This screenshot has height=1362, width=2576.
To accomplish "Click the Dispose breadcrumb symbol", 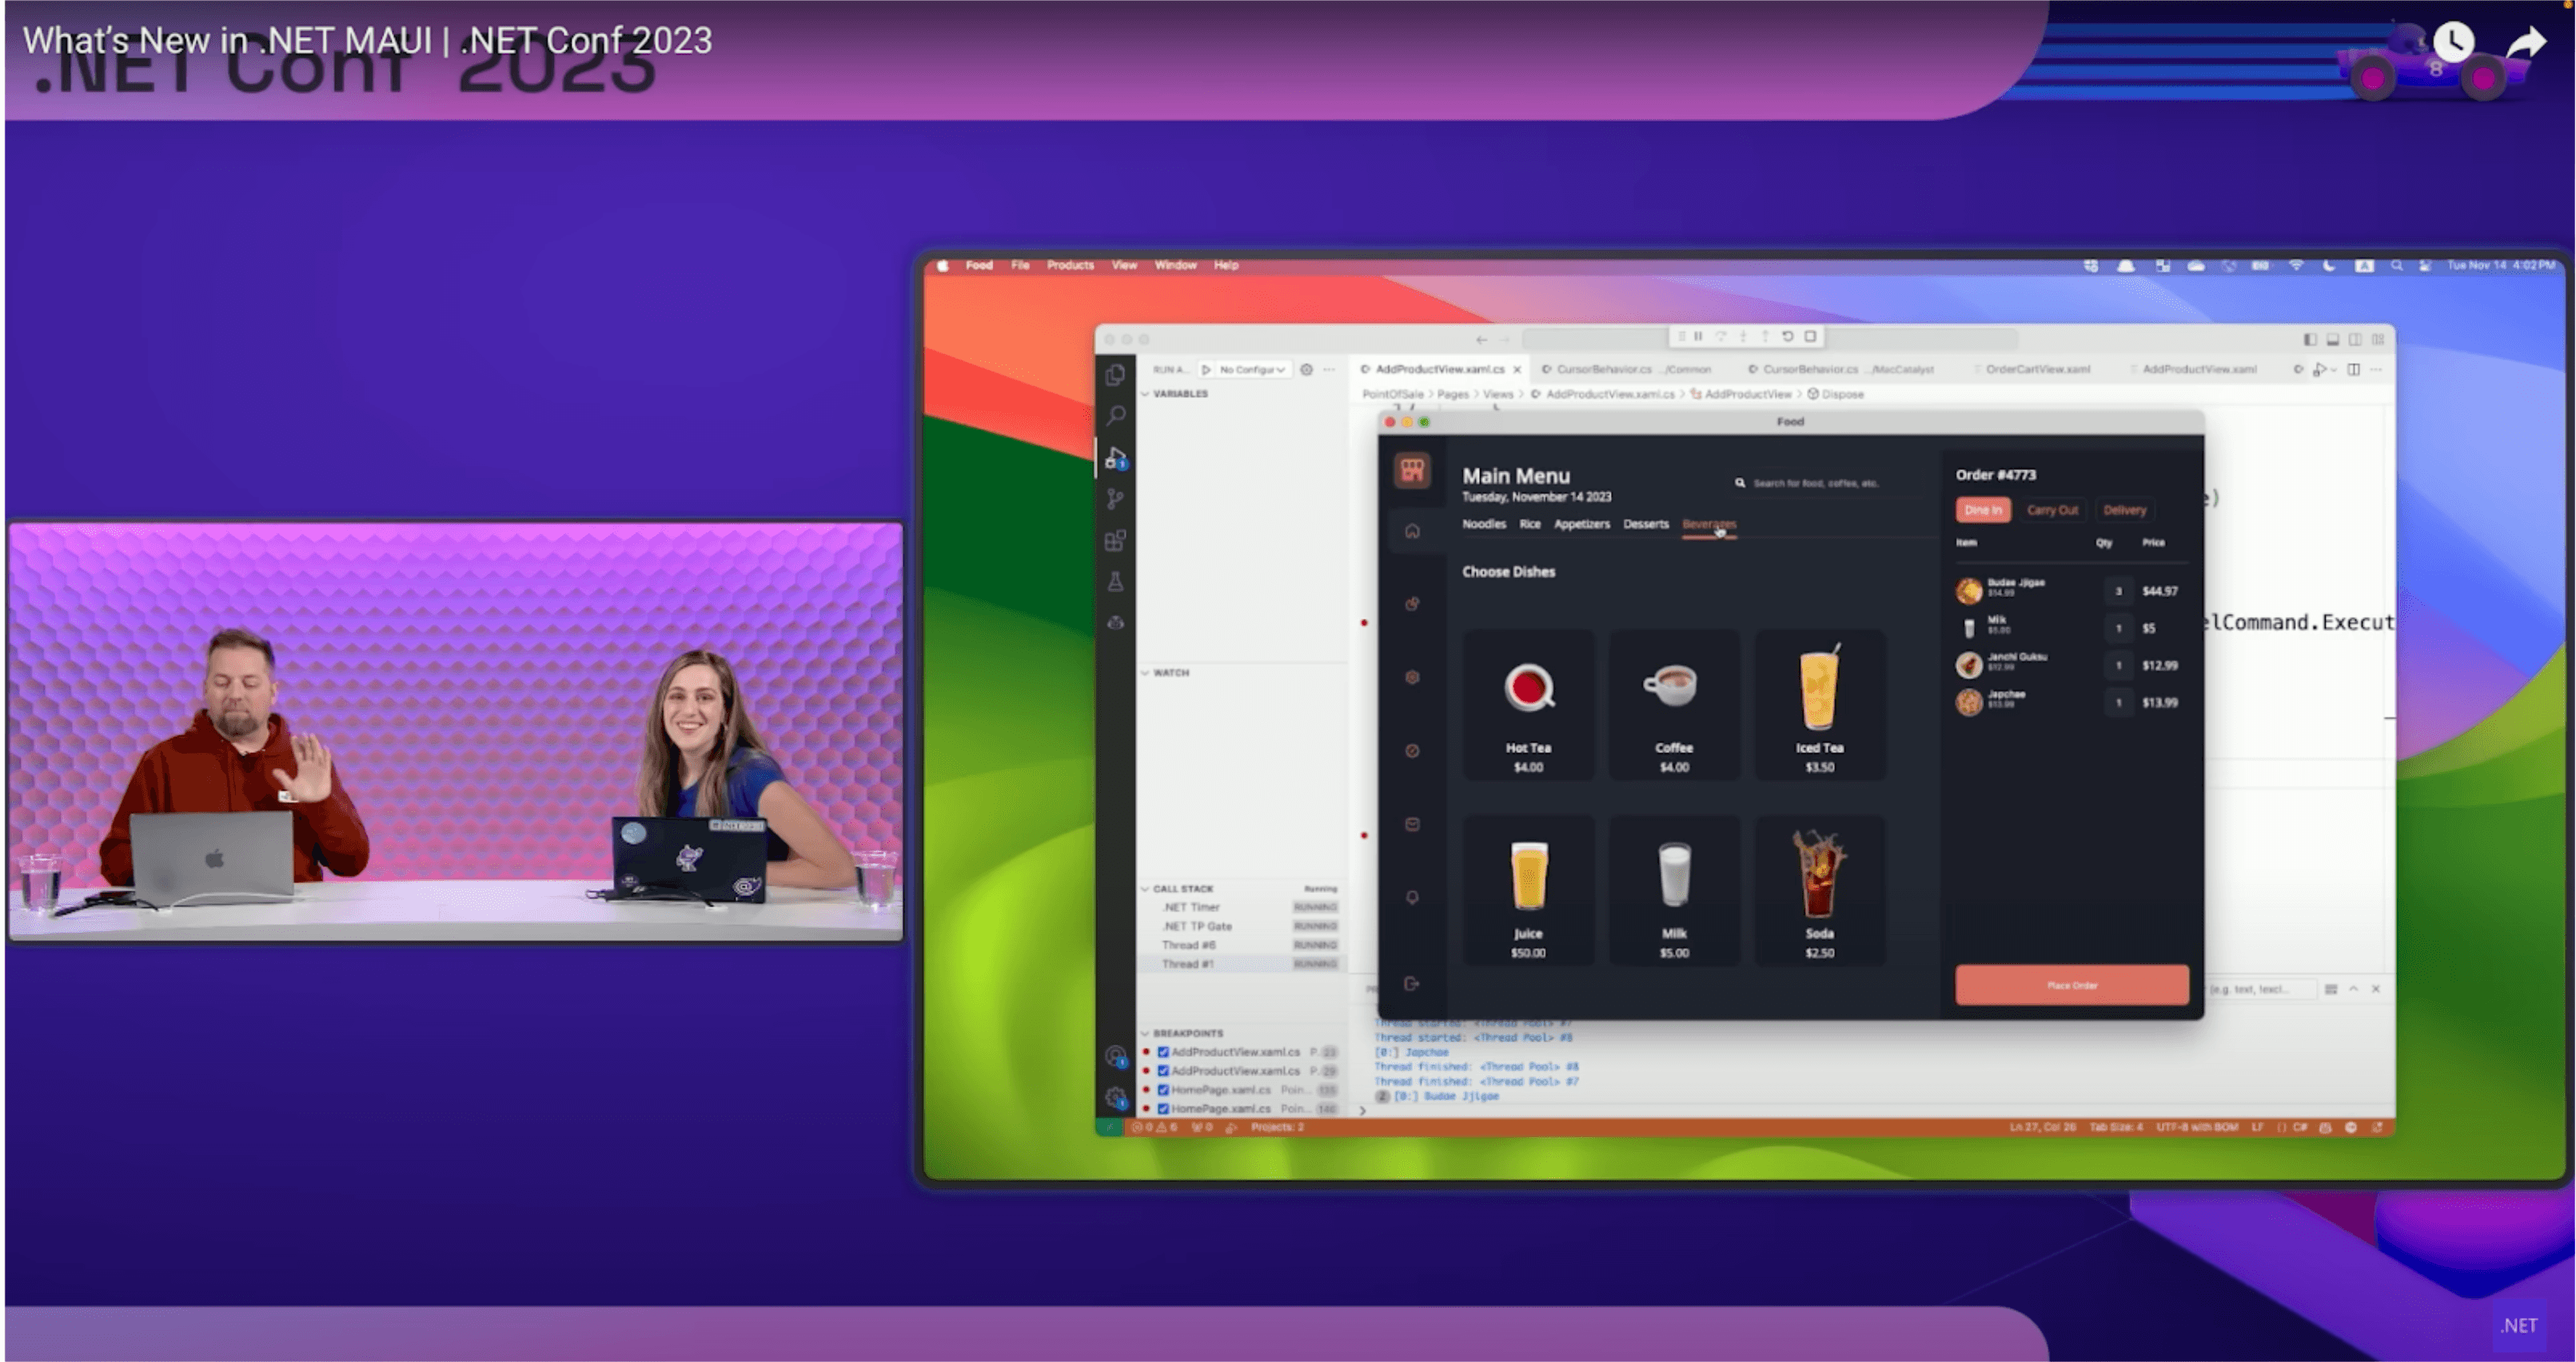I will pyautogui.click(x=1842, y=394).
